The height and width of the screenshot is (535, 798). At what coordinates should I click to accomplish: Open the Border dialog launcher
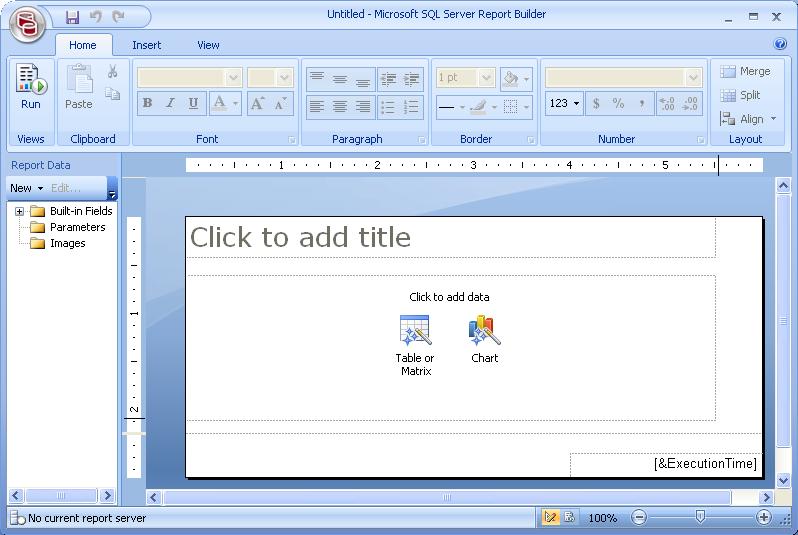pyautogui.click(x=530, y=139)
